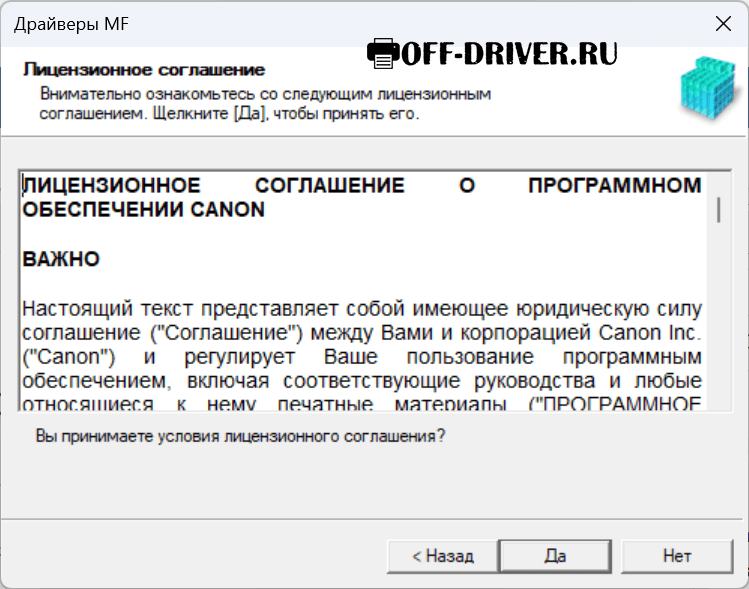The height and width of the screenshot is (589, 749).
Task: Click the Нет button to decline
Action: coord(677,556)
